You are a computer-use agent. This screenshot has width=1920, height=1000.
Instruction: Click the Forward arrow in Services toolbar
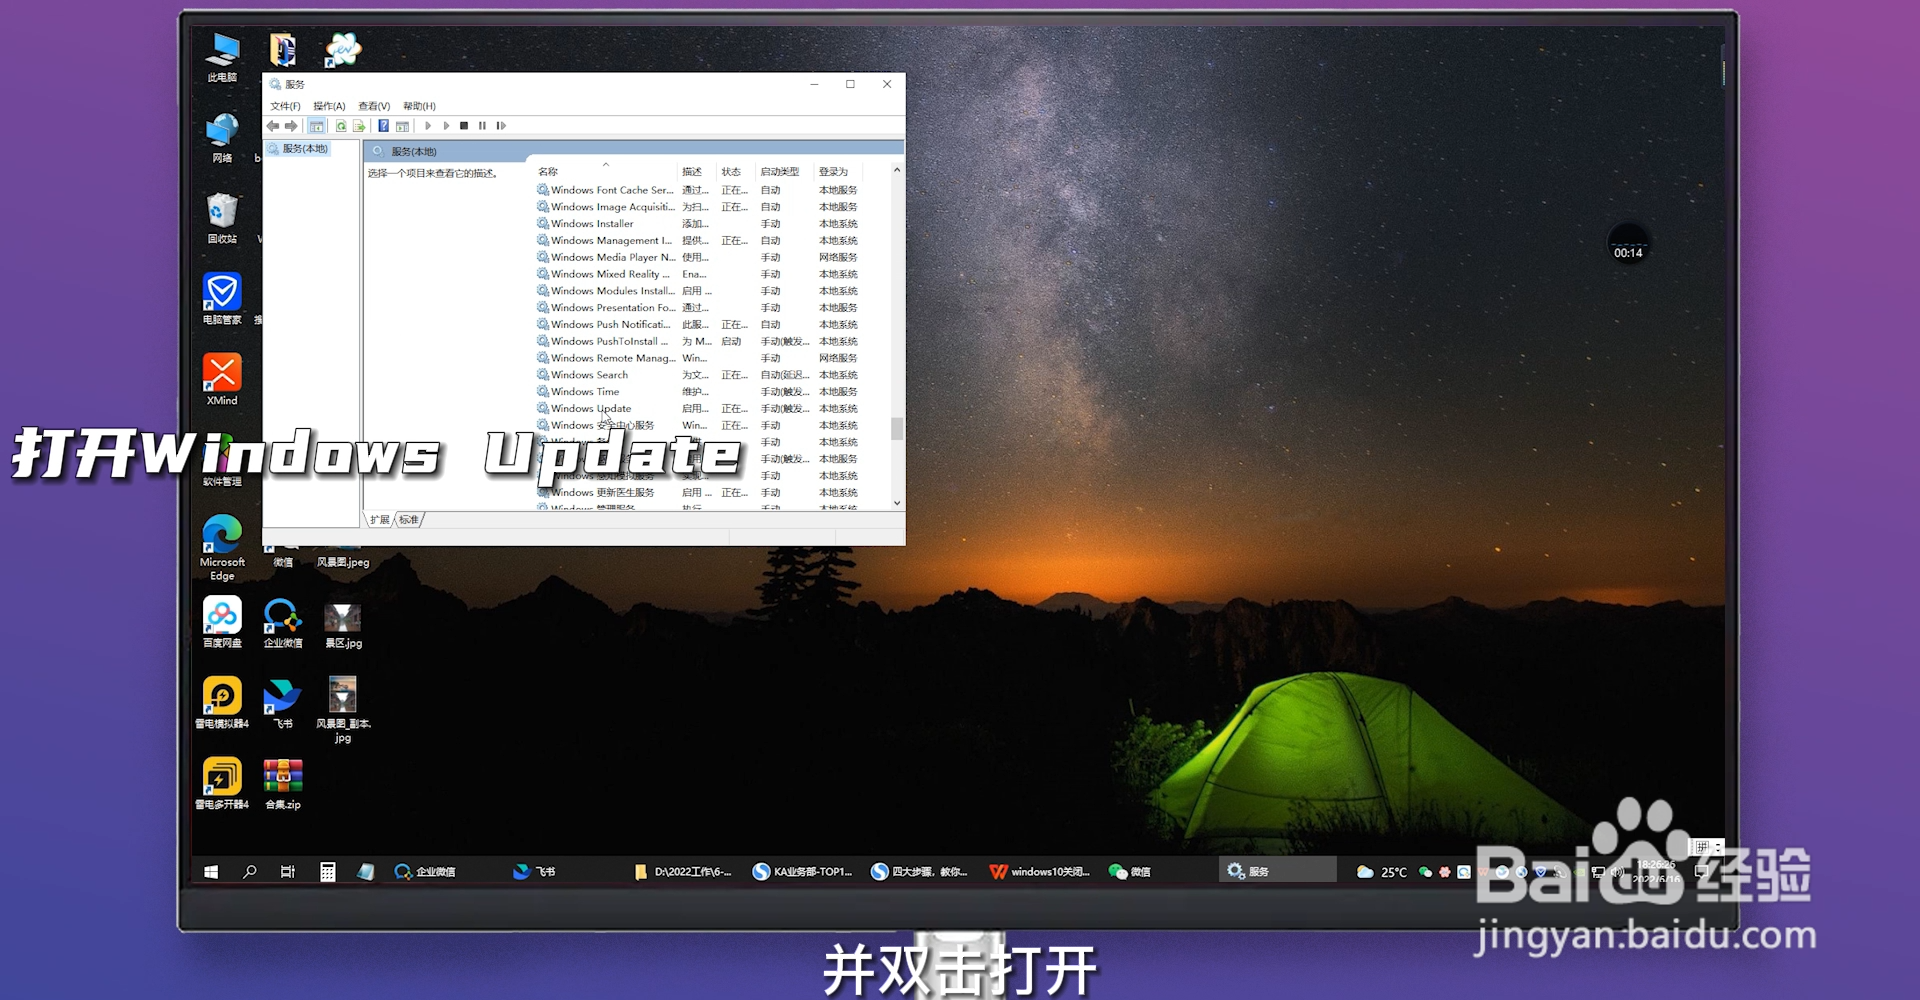291,126
